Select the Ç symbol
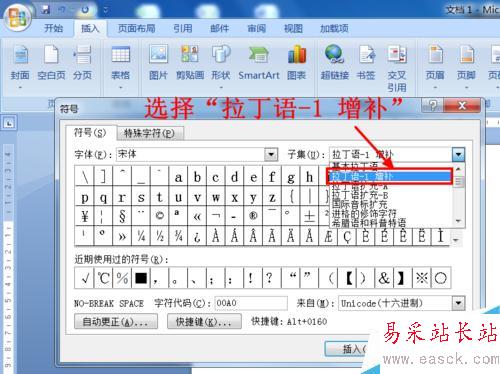This screenshot has height=374, width=500. pos(347,236)
